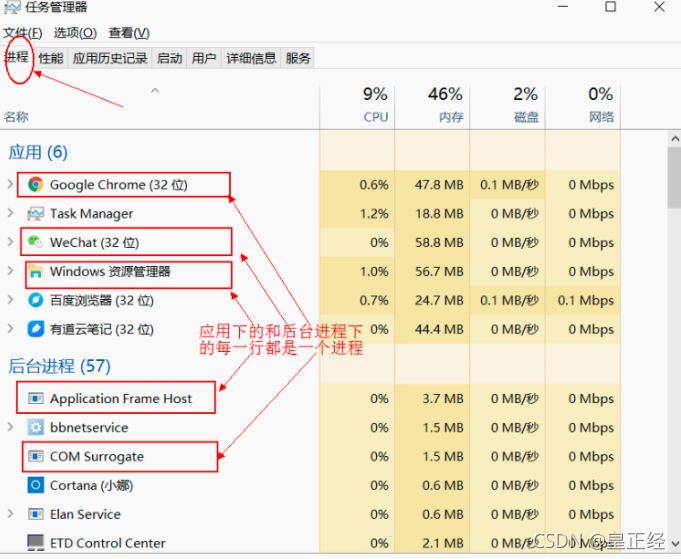Select the WeChat (32 位) row
This screenshot has height=559, width=681.
click(x=310, y=242)
